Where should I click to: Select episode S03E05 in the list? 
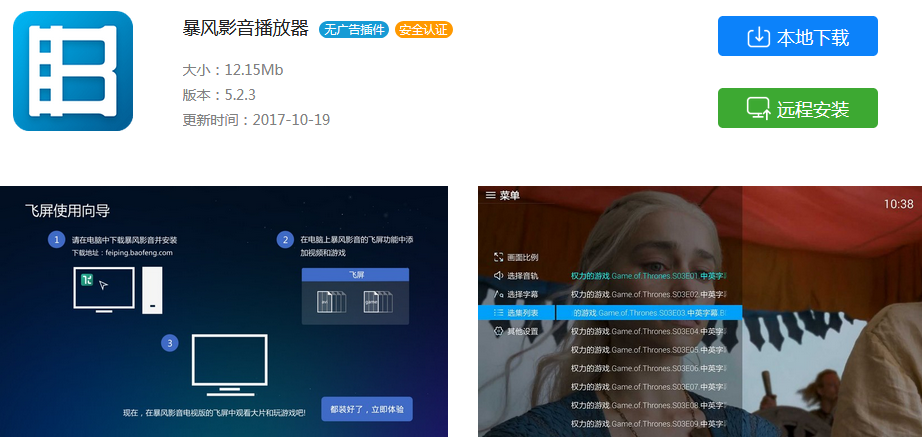coord(649,349)
